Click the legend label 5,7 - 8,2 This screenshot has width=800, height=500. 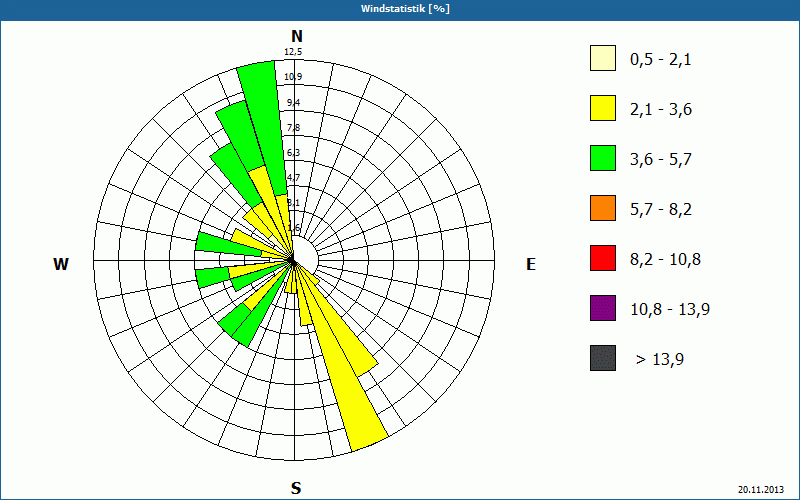click(661, 210)
